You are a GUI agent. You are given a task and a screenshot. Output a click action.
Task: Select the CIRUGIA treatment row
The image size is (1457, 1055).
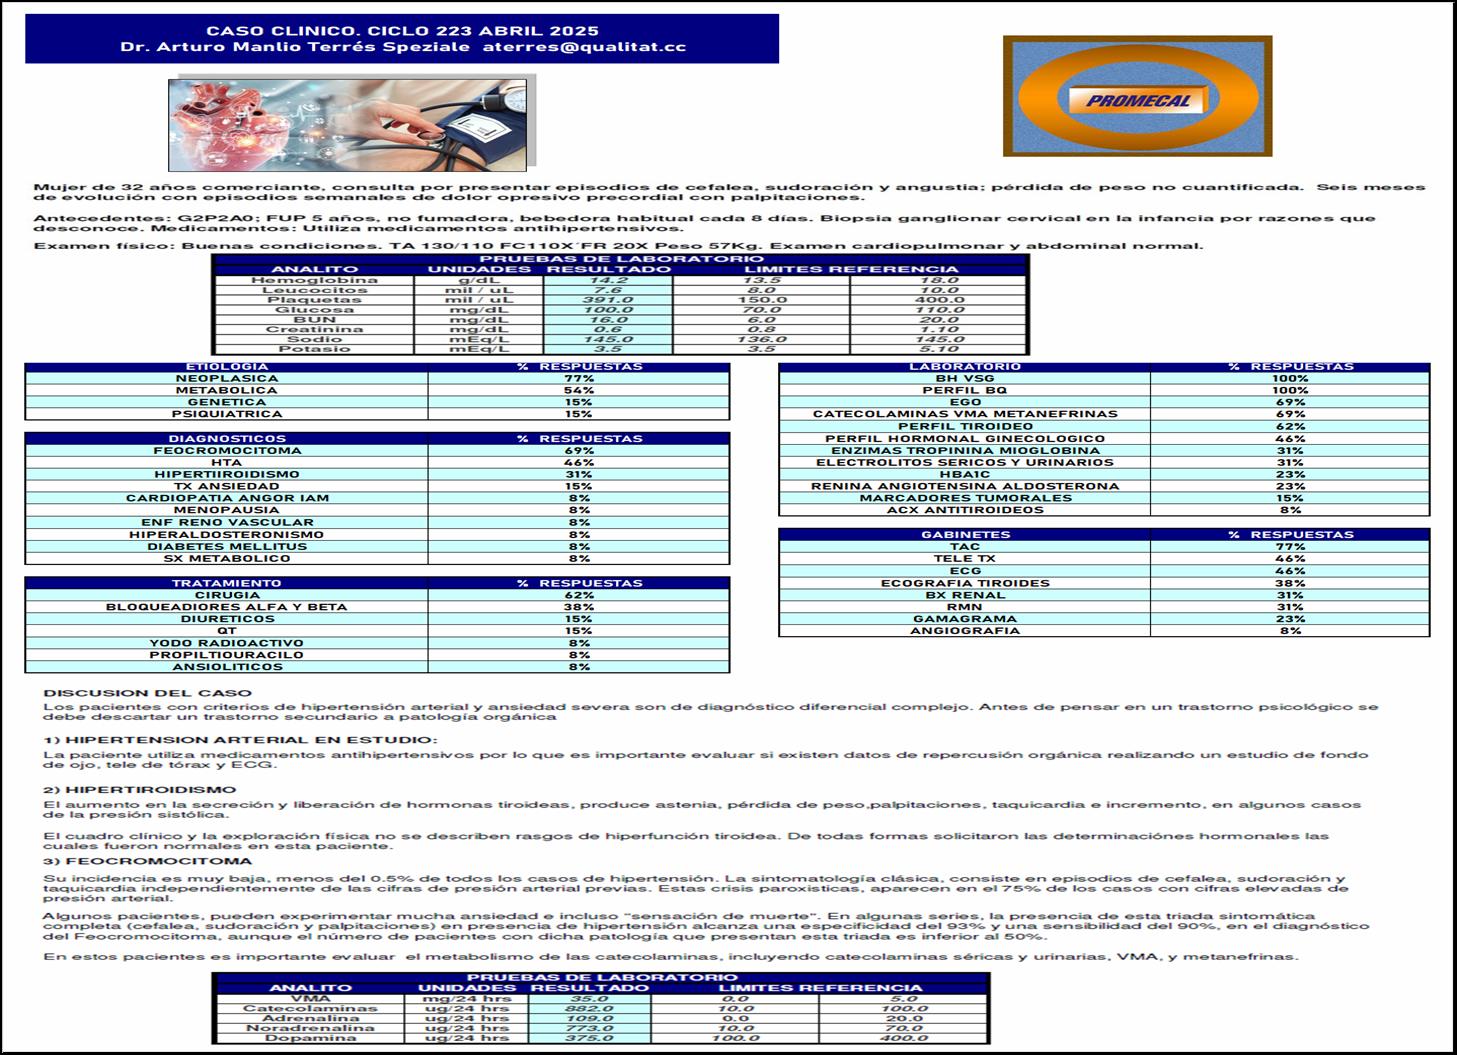click(x=377, y=595)
